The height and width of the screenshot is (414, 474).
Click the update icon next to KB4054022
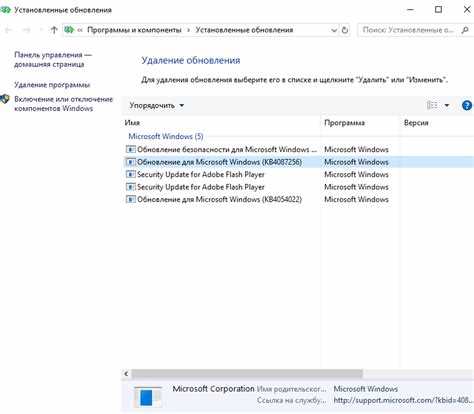point(130,199)
